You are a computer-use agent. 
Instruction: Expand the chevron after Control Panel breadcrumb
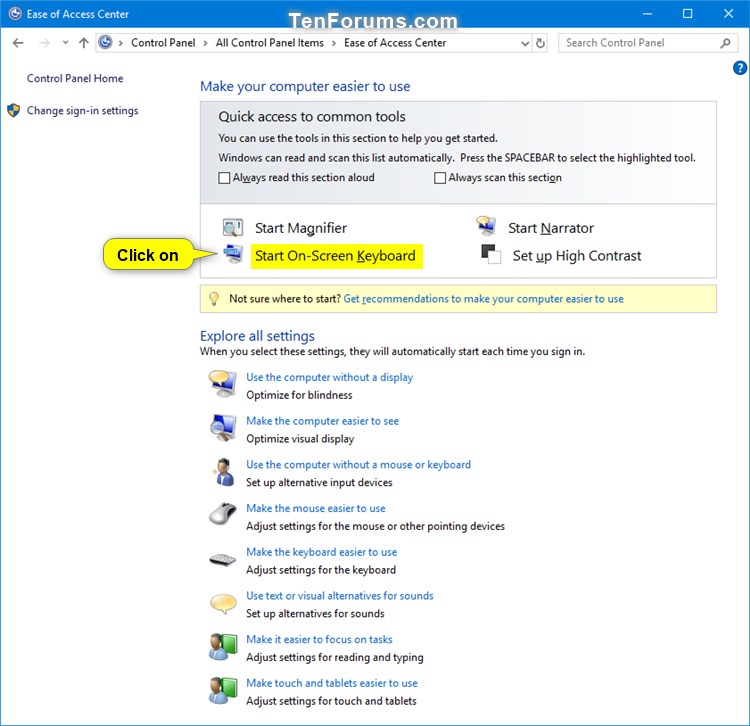click(205, 44)
